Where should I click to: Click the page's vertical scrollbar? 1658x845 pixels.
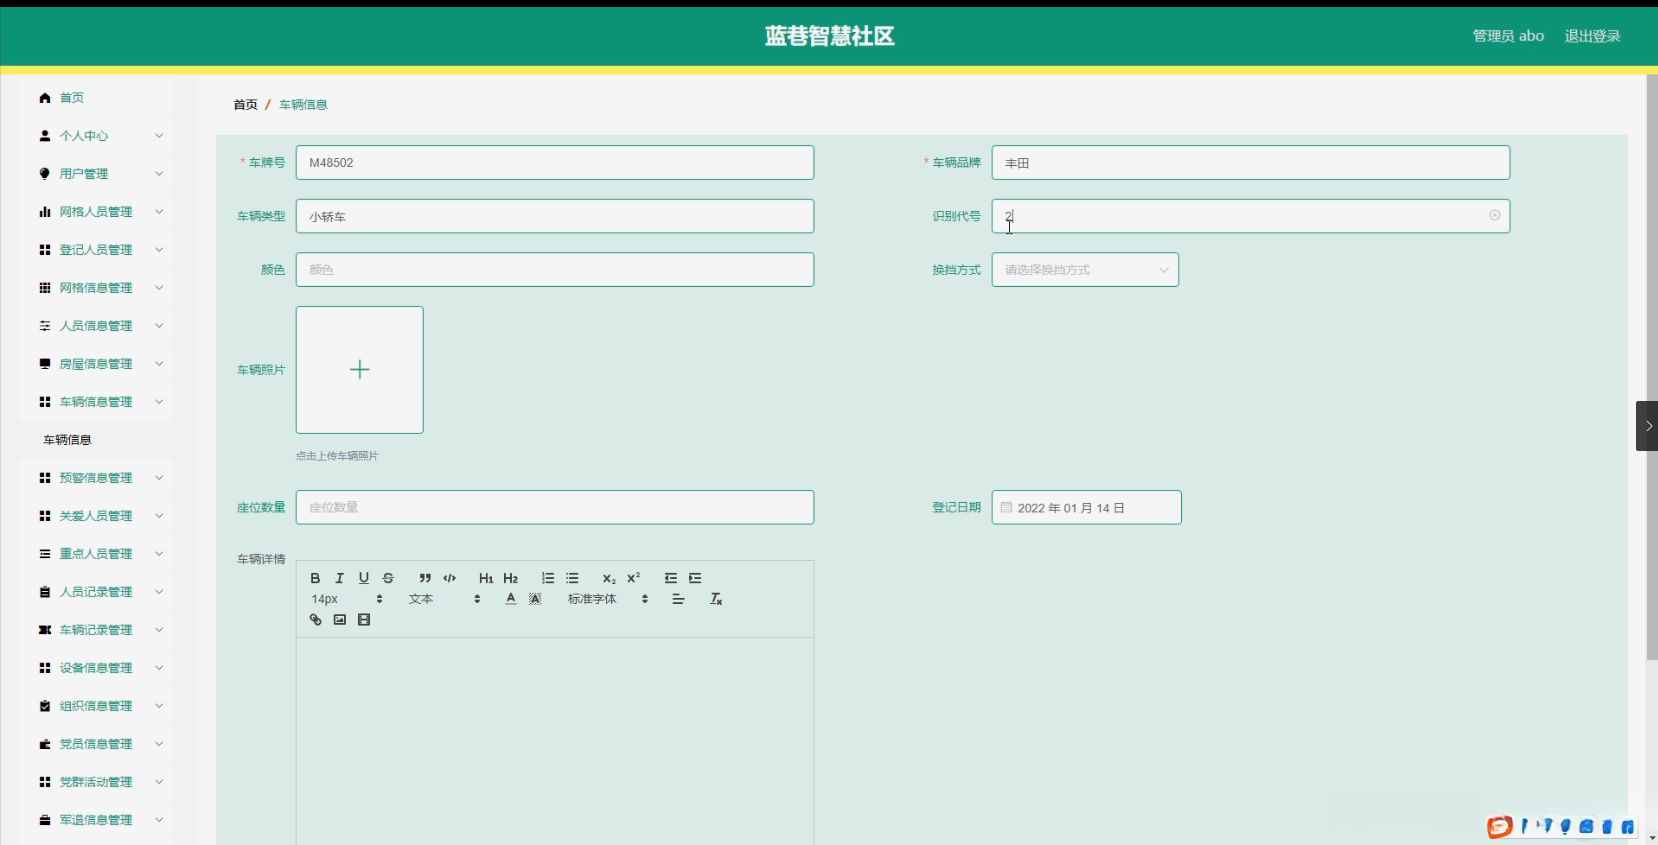(1652, 367)
